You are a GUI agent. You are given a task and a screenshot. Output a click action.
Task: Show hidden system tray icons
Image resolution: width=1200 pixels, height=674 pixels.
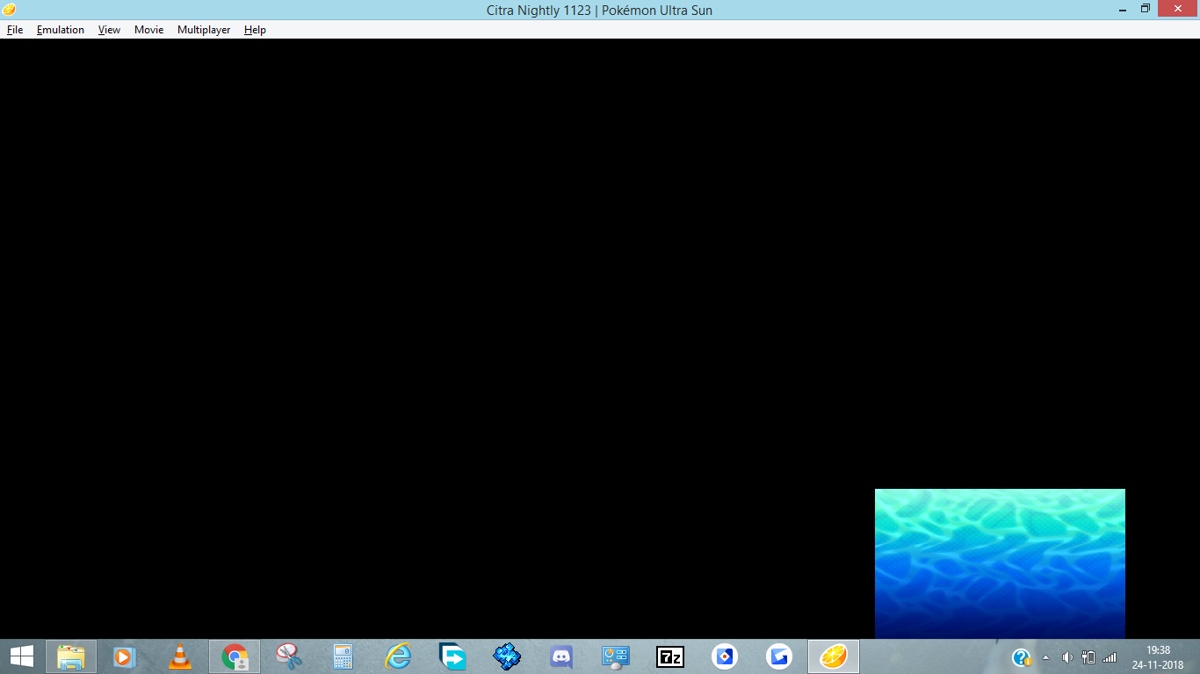coord(1046,658)
